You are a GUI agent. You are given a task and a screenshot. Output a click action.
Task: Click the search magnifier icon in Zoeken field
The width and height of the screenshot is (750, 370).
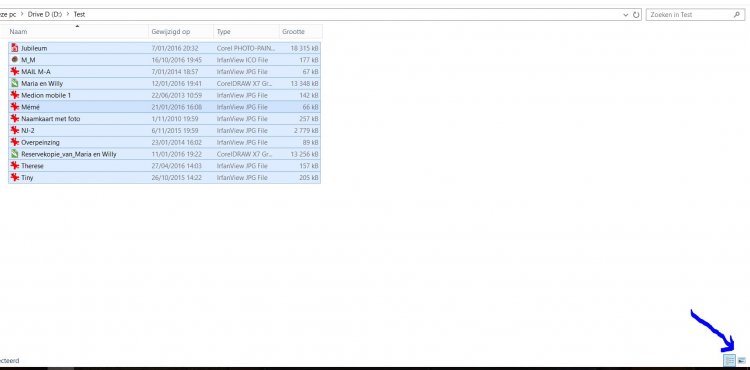pyautogui.click(x=736, y=14)
